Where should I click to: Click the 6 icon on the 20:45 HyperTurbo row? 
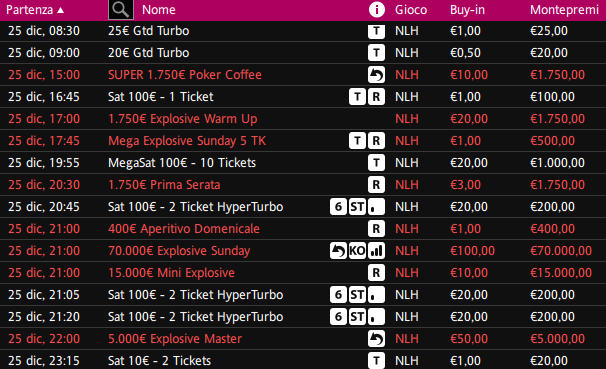point(339,207)
